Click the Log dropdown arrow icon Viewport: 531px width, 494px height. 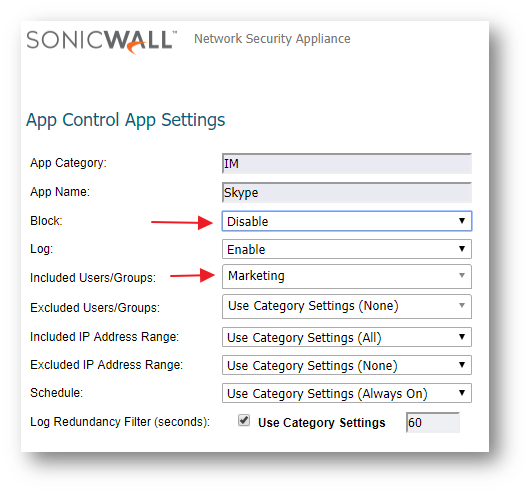[462, 249]
